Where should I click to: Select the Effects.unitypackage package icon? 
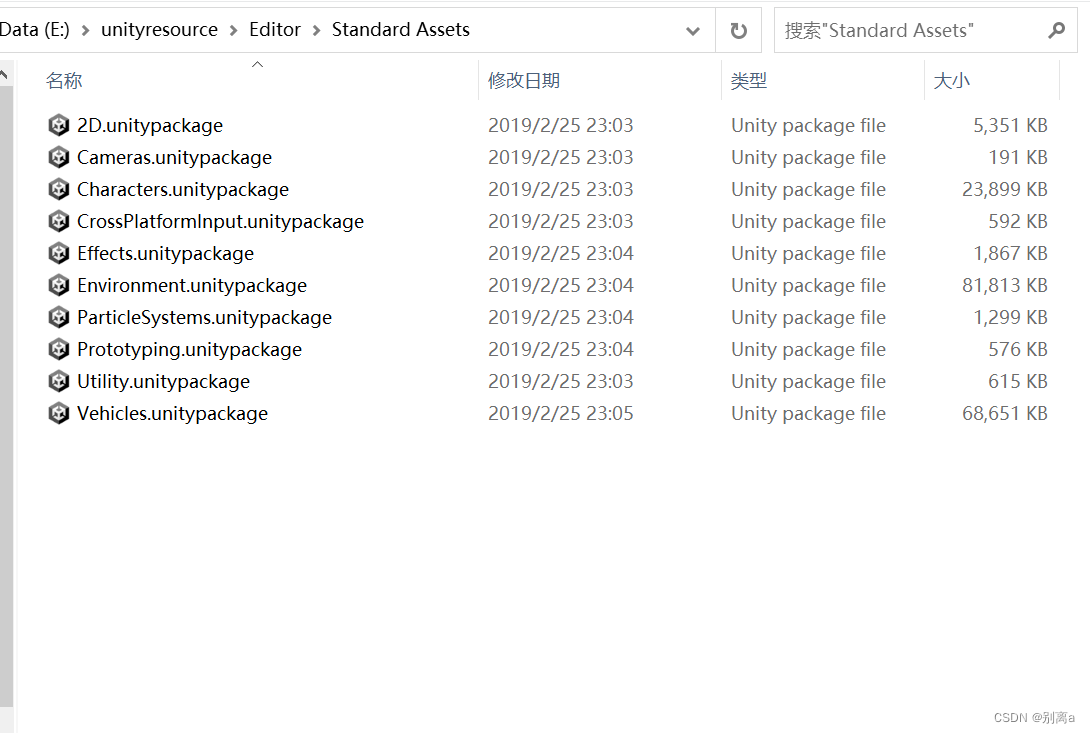[58, 253]
